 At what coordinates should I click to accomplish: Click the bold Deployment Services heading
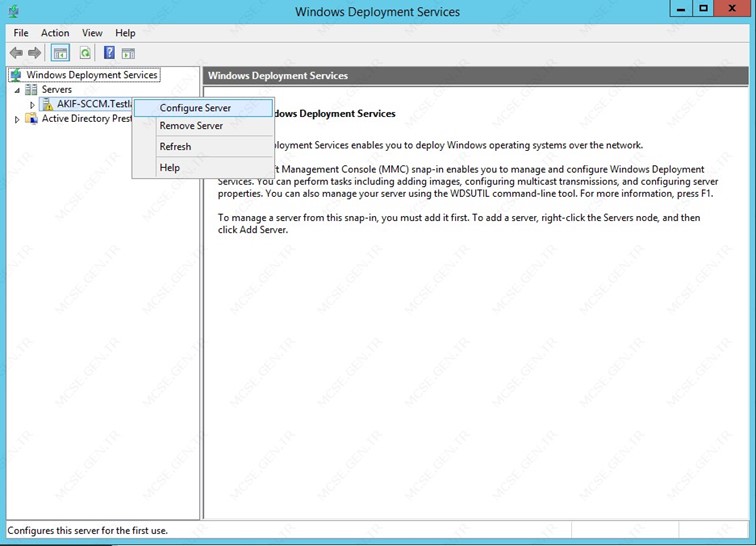(336, 114)
